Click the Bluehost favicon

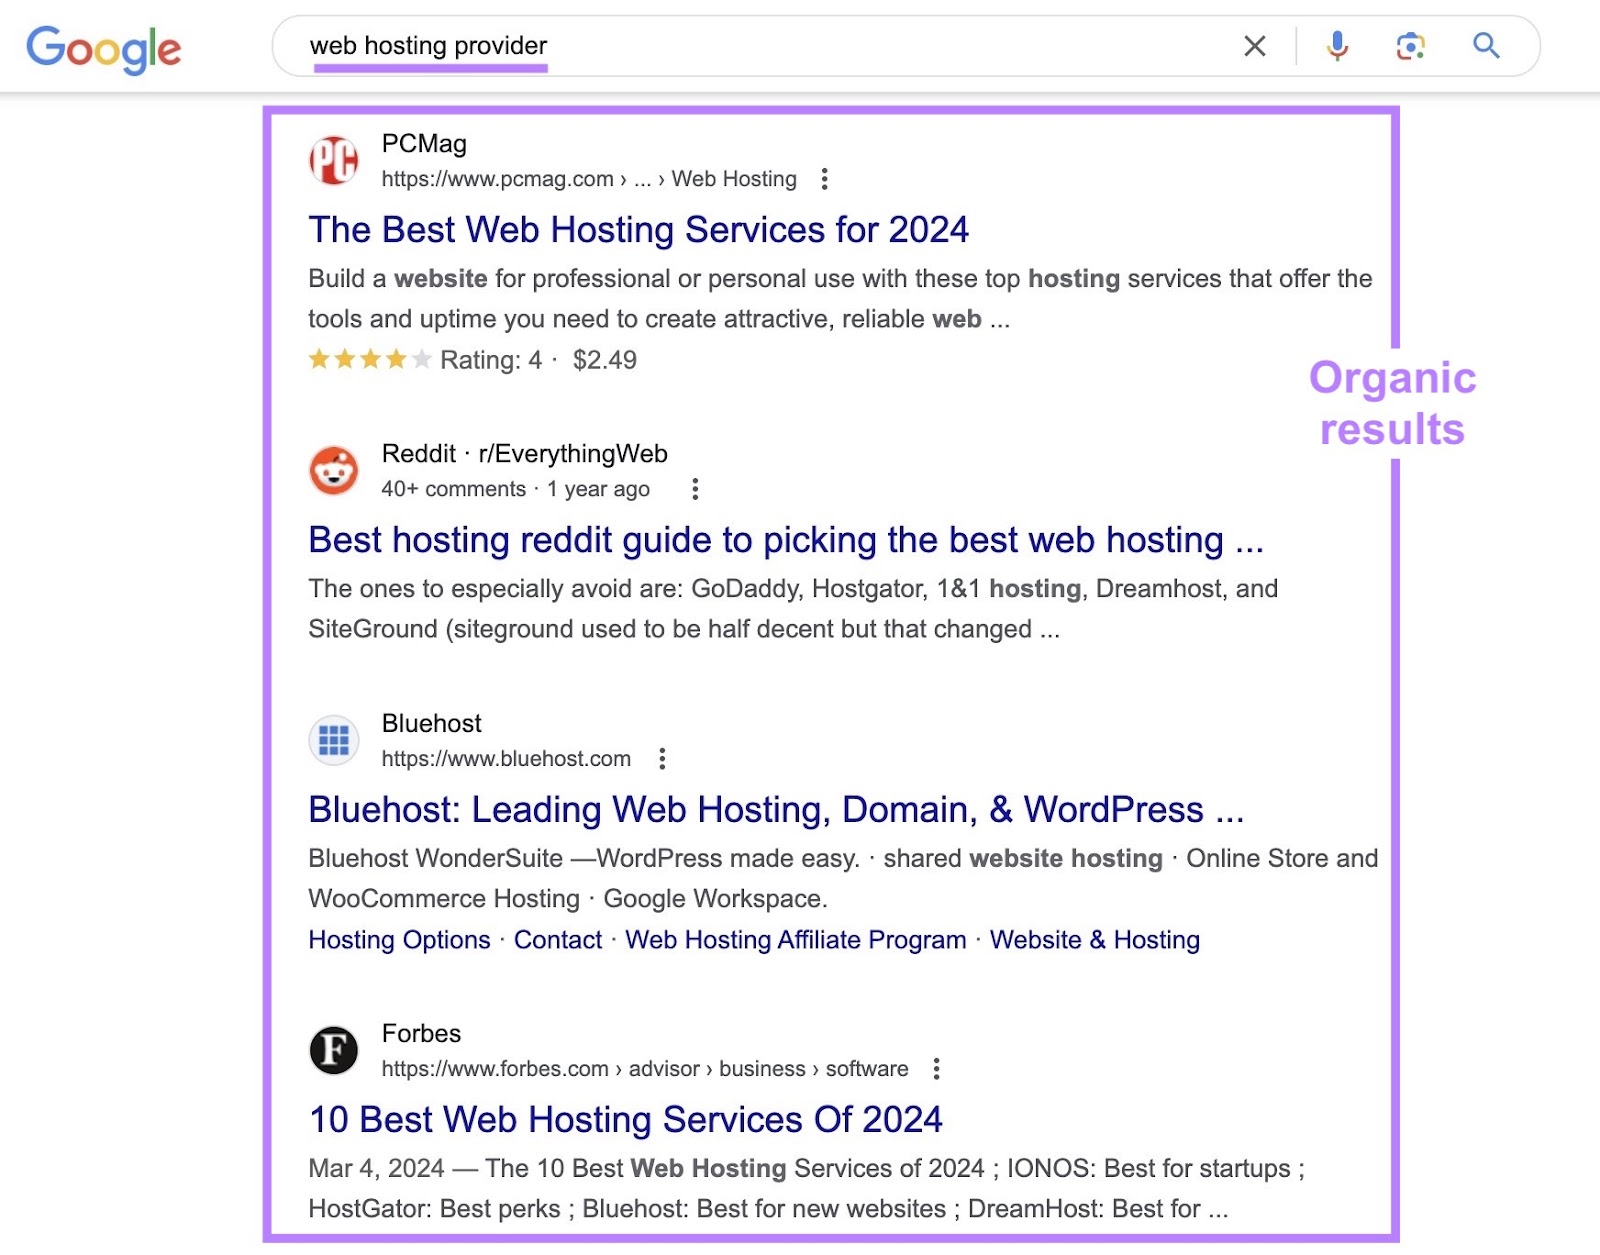334,740
